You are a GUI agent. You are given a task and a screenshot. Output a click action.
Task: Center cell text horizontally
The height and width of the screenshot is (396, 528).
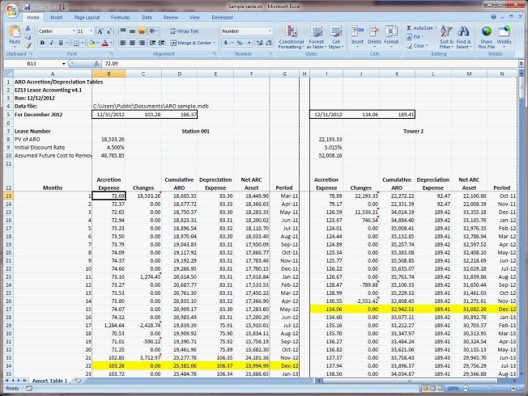point(132,43)
